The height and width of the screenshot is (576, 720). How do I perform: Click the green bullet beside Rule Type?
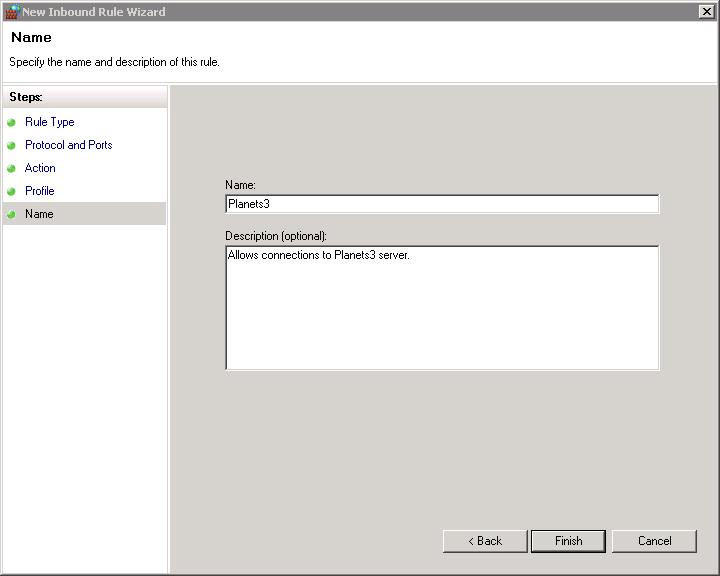pyautogui.click(x=12, y=122)
